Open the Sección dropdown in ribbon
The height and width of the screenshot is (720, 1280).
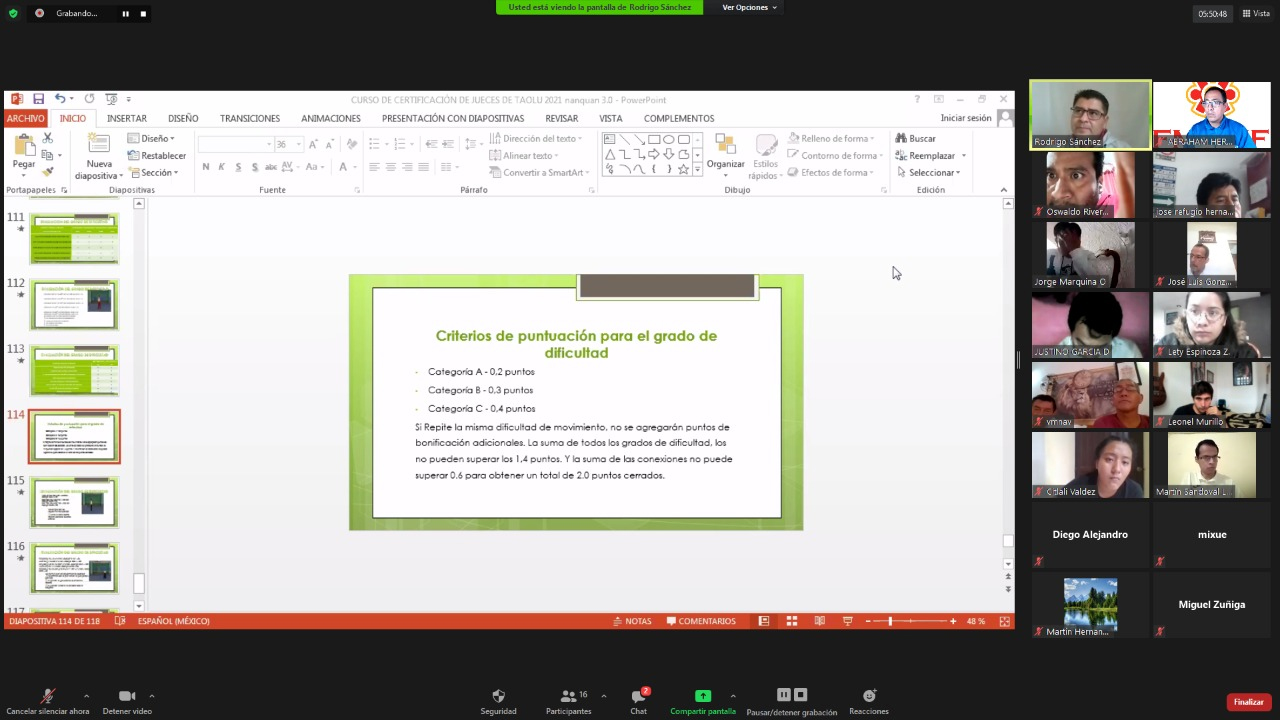(x=154, y=172)
